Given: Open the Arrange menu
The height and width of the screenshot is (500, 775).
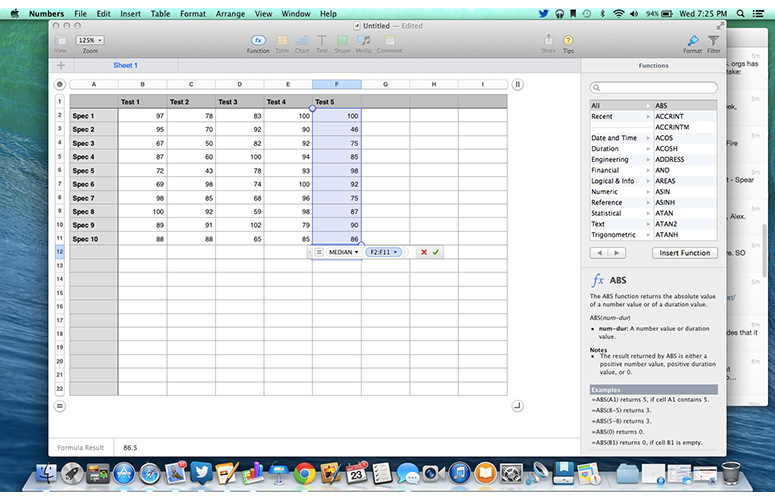Looking at the screenshot, I should 230,13.
